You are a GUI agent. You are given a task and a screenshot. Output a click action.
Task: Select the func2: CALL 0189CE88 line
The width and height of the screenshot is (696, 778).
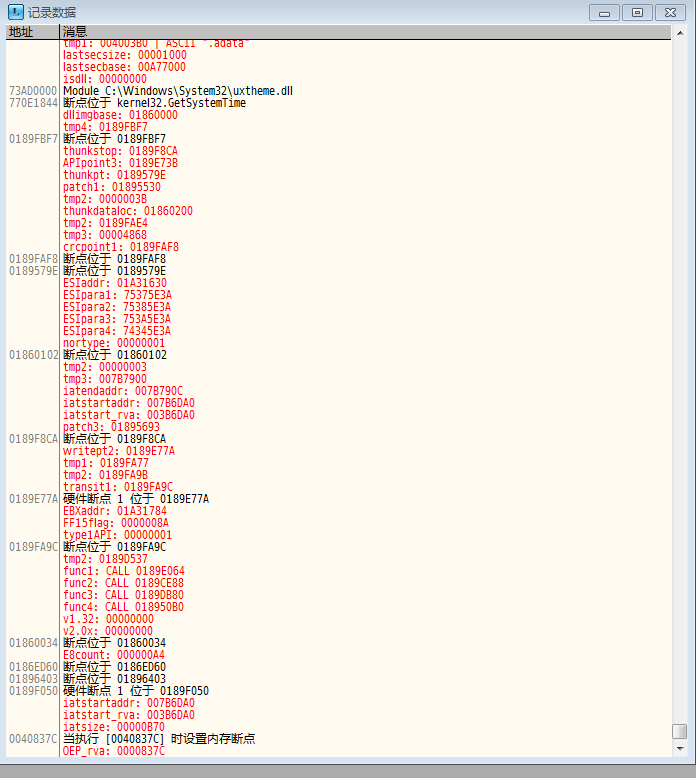pos(123,583)
